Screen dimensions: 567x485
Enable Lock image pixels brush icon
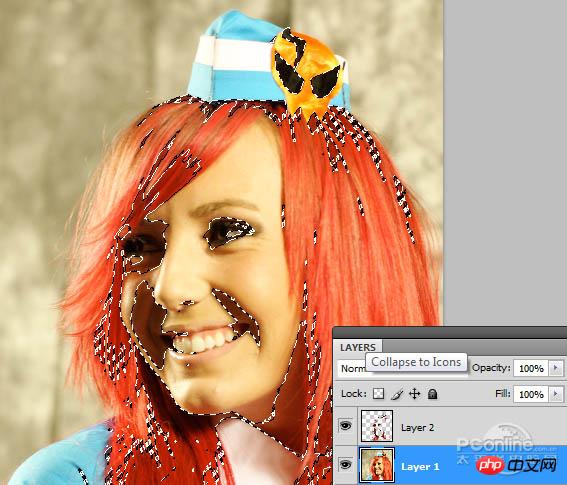click(397, 394)
